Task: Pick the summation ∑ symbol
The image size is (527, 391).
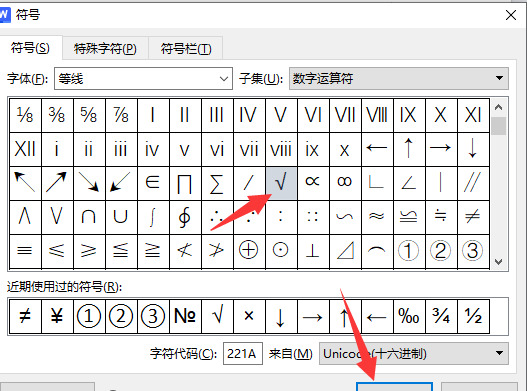Action: (217, 183)
